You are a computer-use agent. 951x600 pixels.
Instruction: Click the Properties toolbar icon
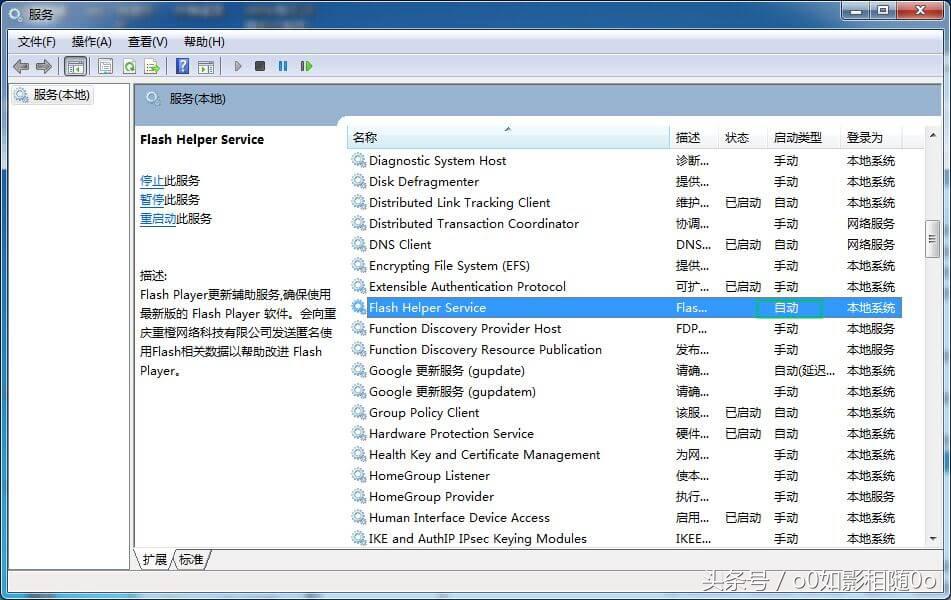pos(105,66)
